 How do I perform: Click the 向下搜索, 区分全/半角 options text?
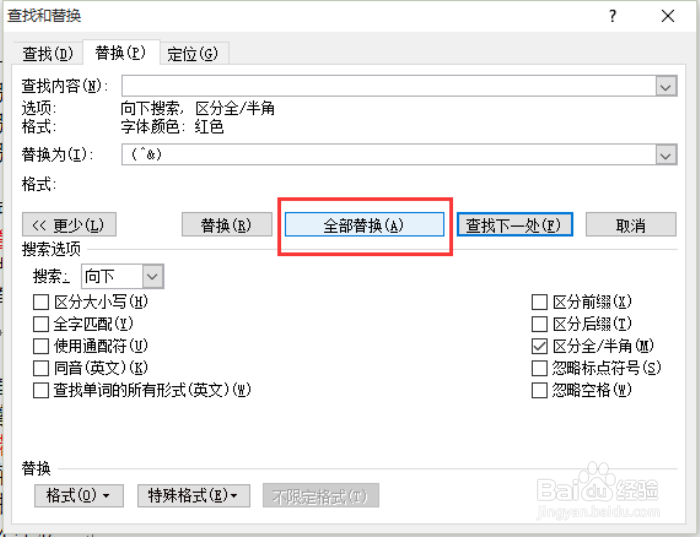(x=197, y=108)
